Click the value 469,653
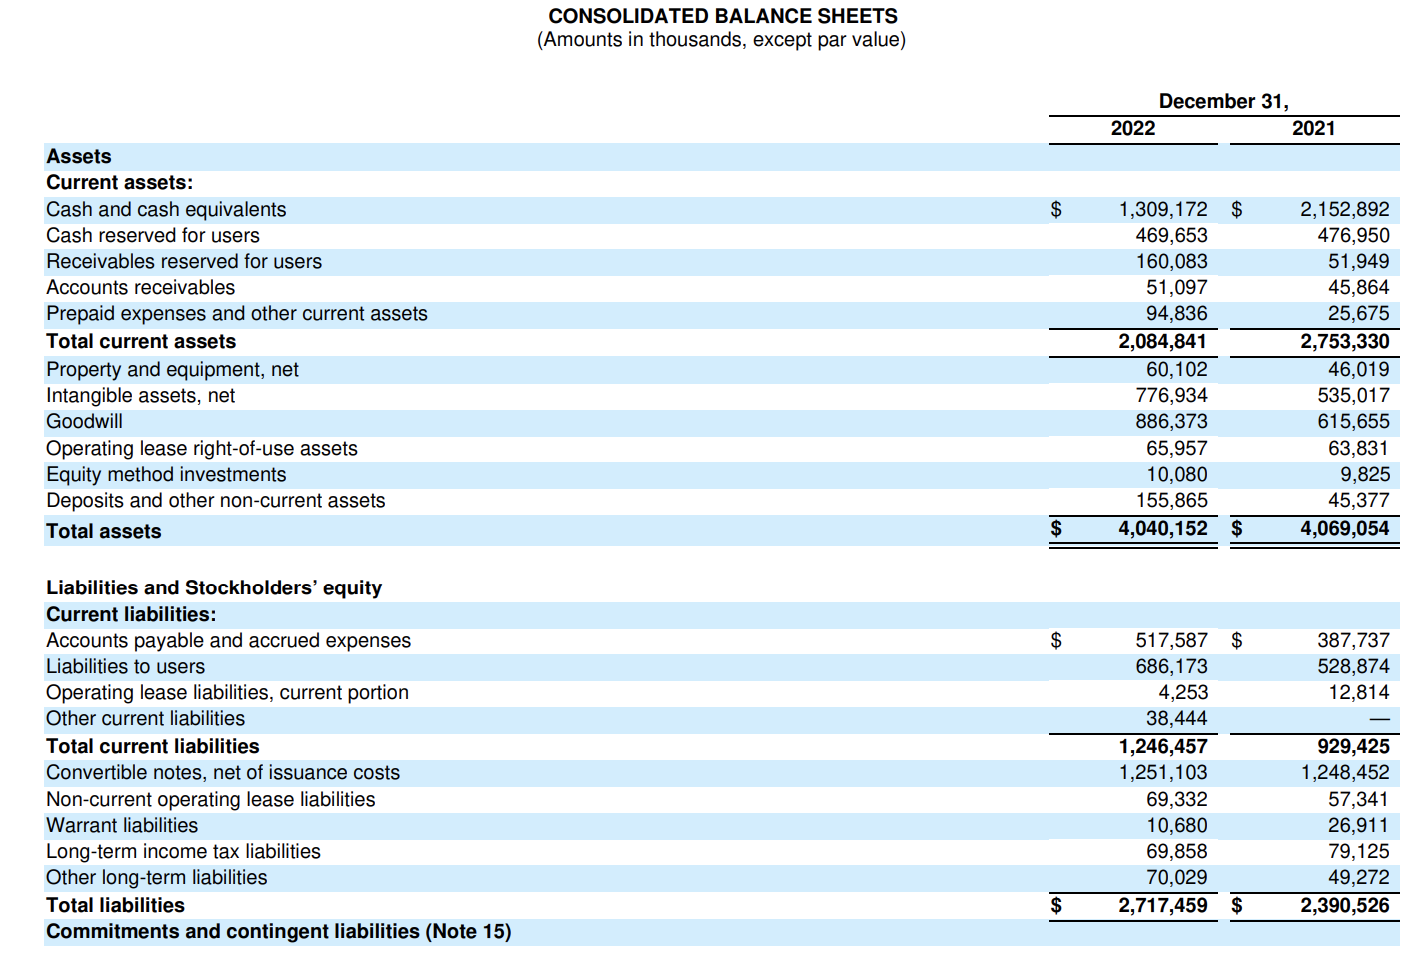Viewport: 1422px width, 966px height. click(x=1171, y=235)
